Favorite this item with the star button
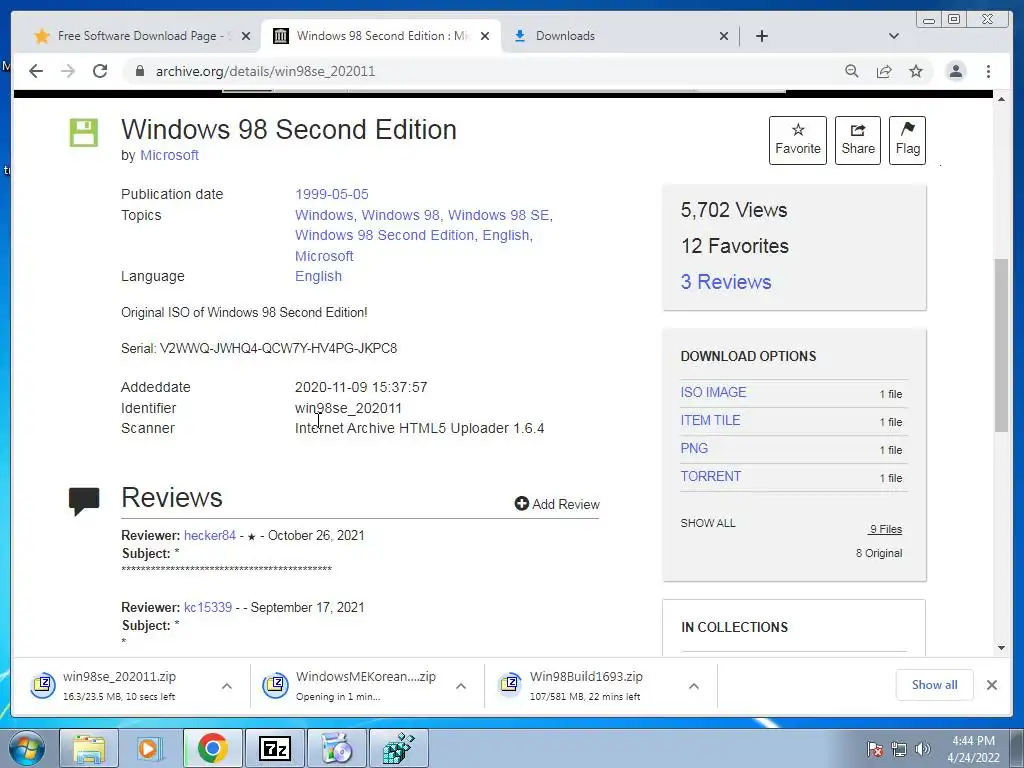 (x=797, y=140)
